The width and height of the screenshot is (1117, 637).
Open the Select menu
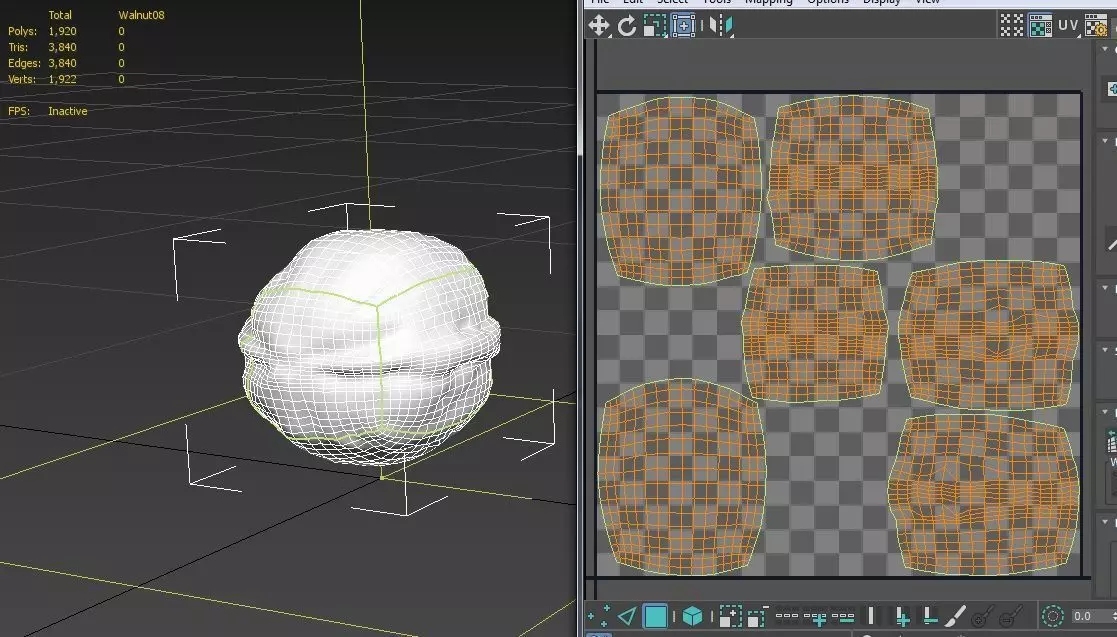(x=672, y=2)
